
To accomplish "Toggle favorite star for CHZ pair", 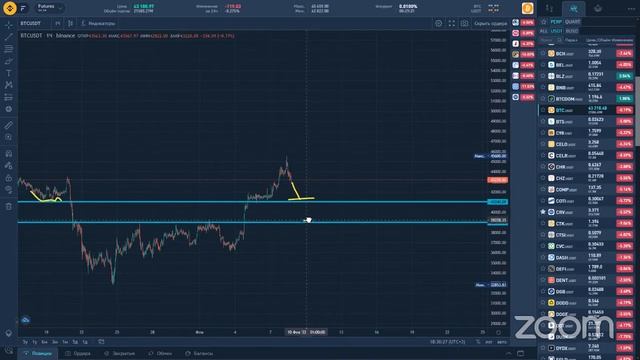I will coord(543,178).
